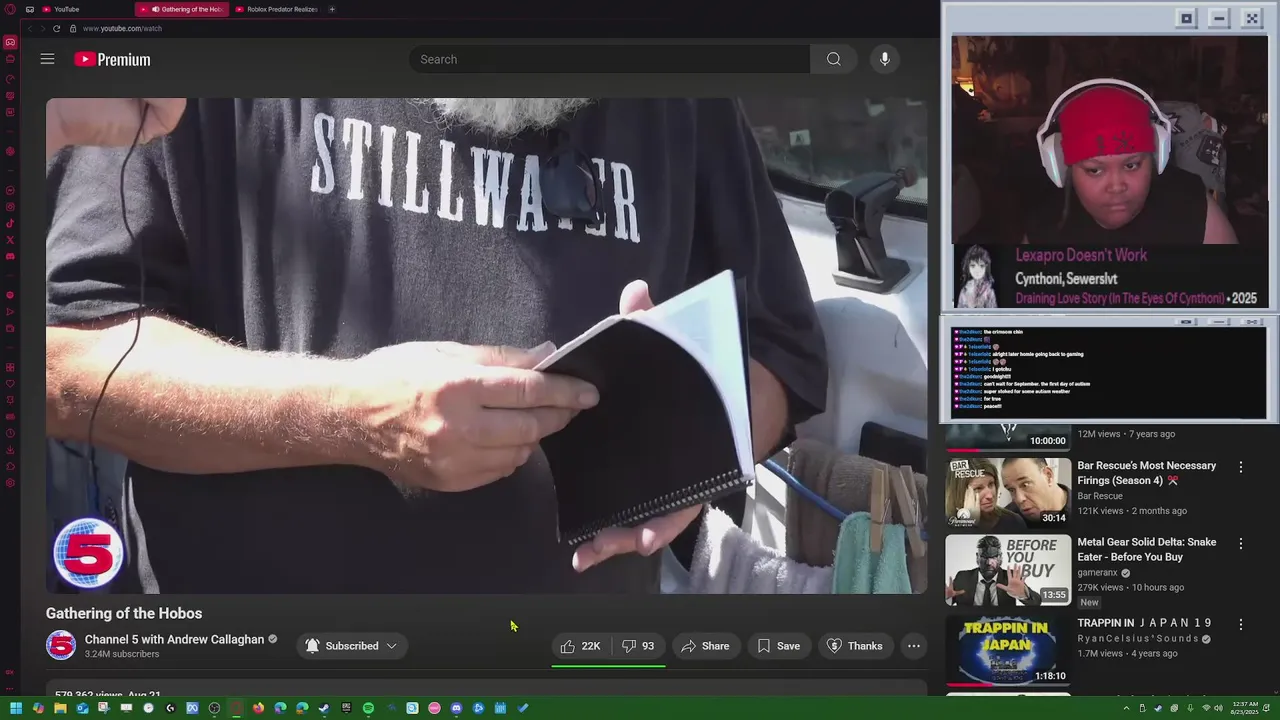Switch to Roblox Predator Realizes tab
Viewport: 1280px width, 720px height.
click(276, 9)
